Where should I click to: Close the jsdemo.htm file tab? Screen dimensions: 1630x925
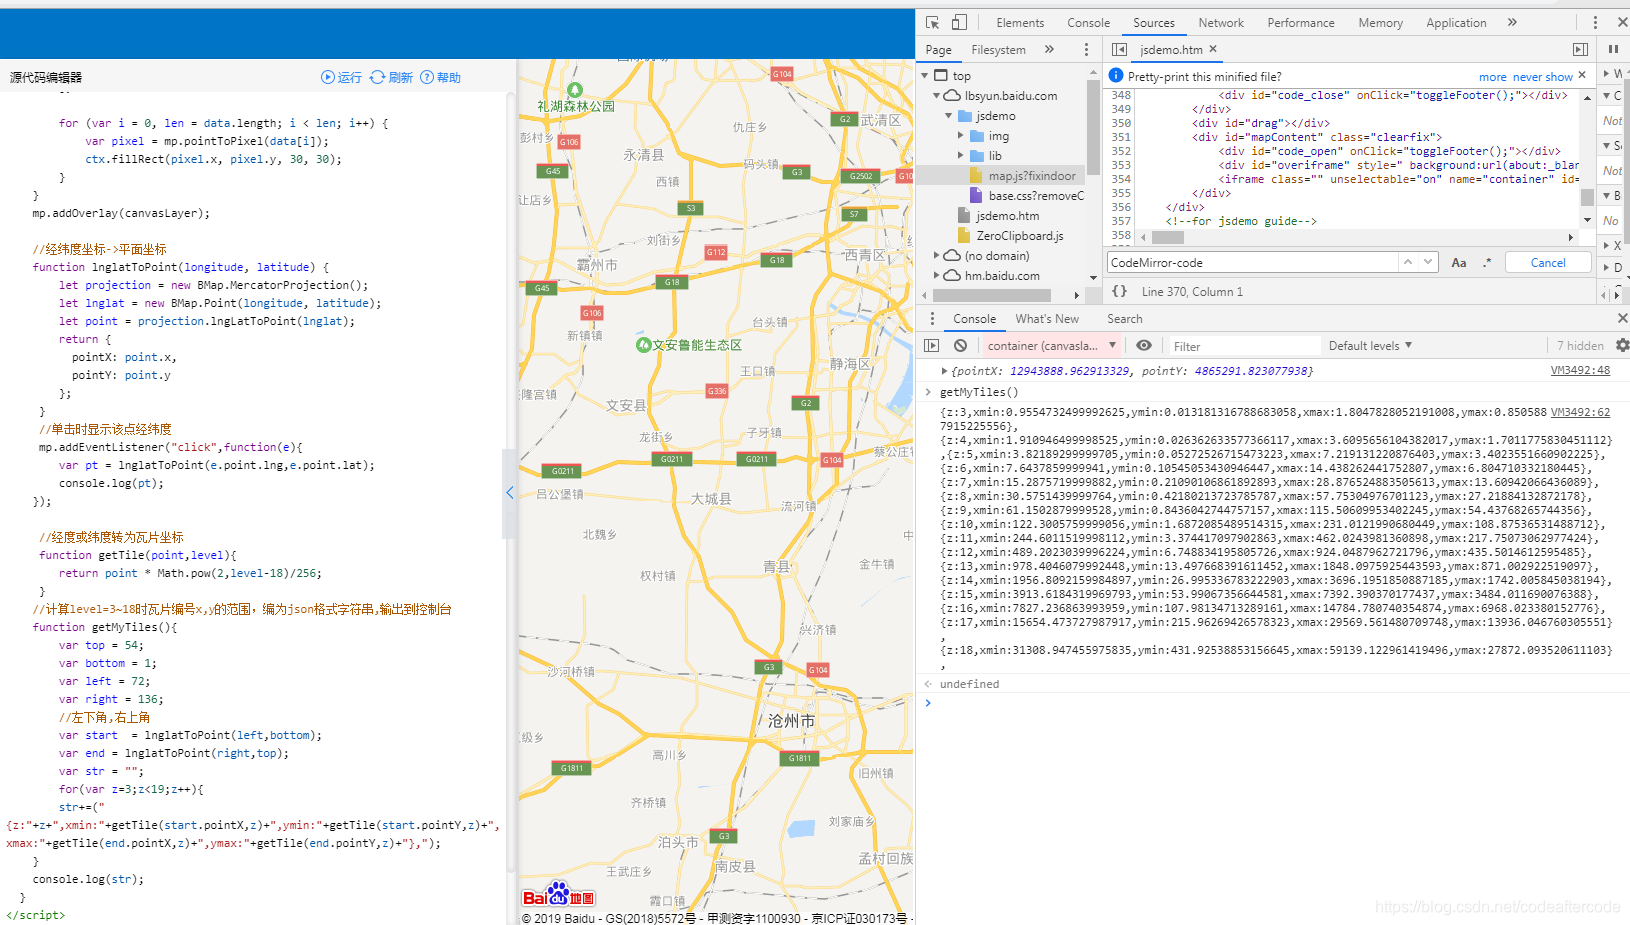pos(1213,48)
